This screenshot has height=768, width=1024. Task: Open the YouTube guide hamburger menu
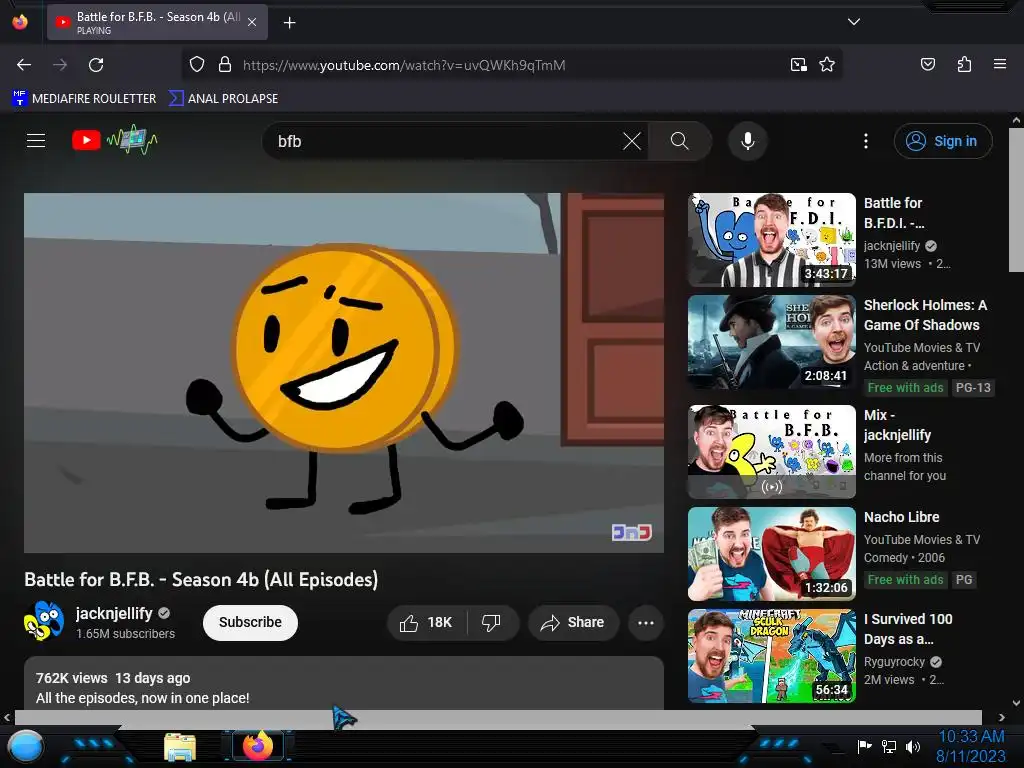36,140
